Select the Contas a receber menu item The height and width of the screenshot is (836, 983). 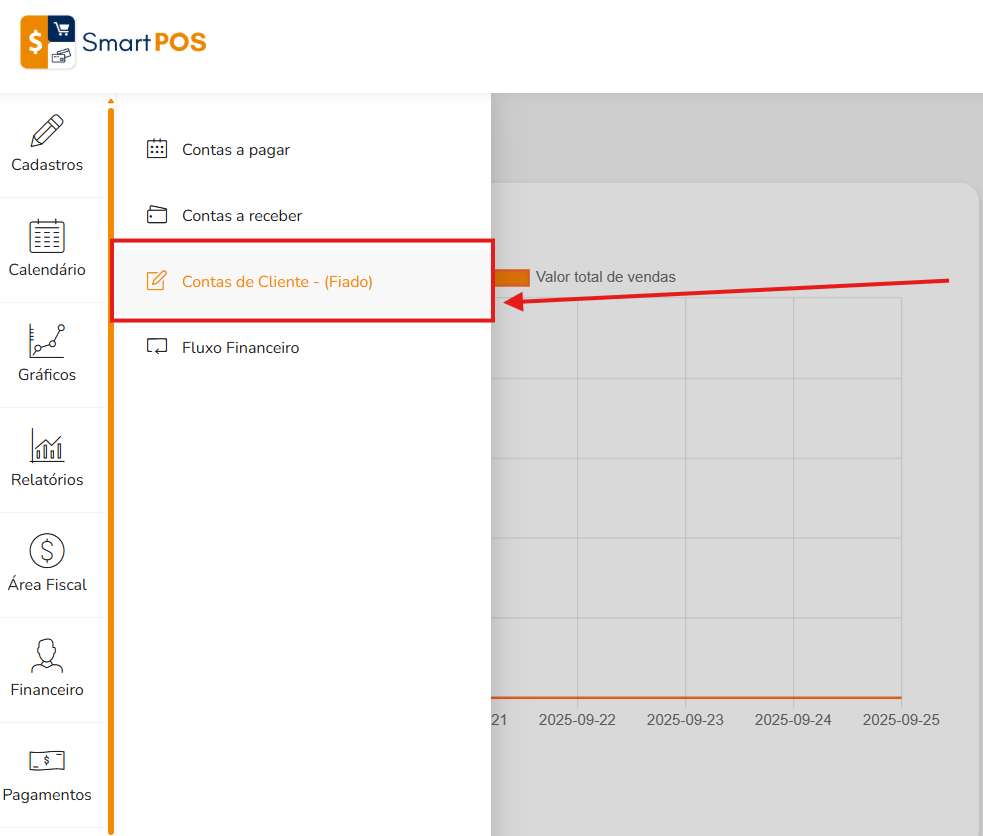pyautogui.click(x=303, y=216)
